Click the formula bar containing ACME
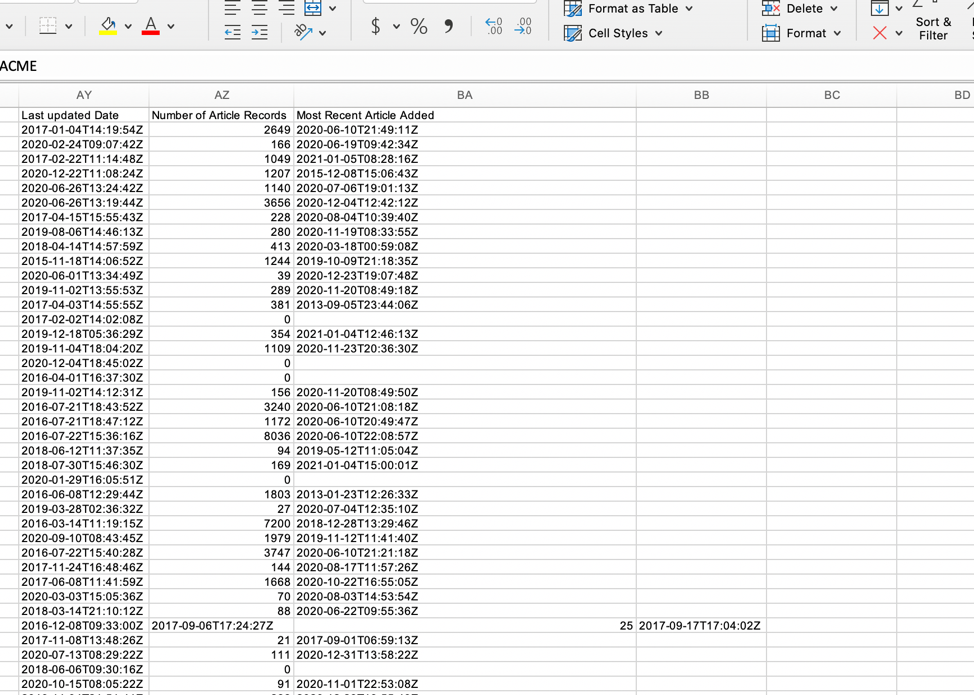 pos(400,66)
